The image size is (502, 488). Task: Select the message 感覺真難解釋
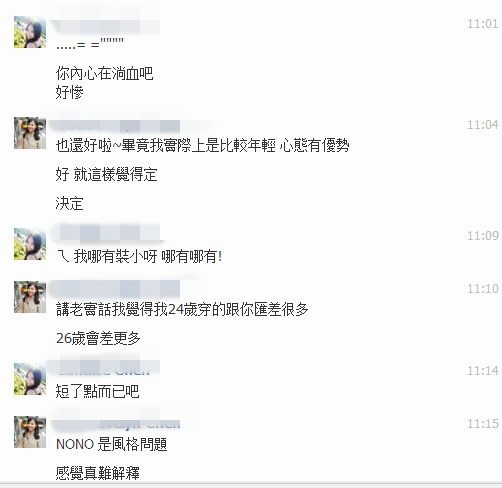click(97, 473)
